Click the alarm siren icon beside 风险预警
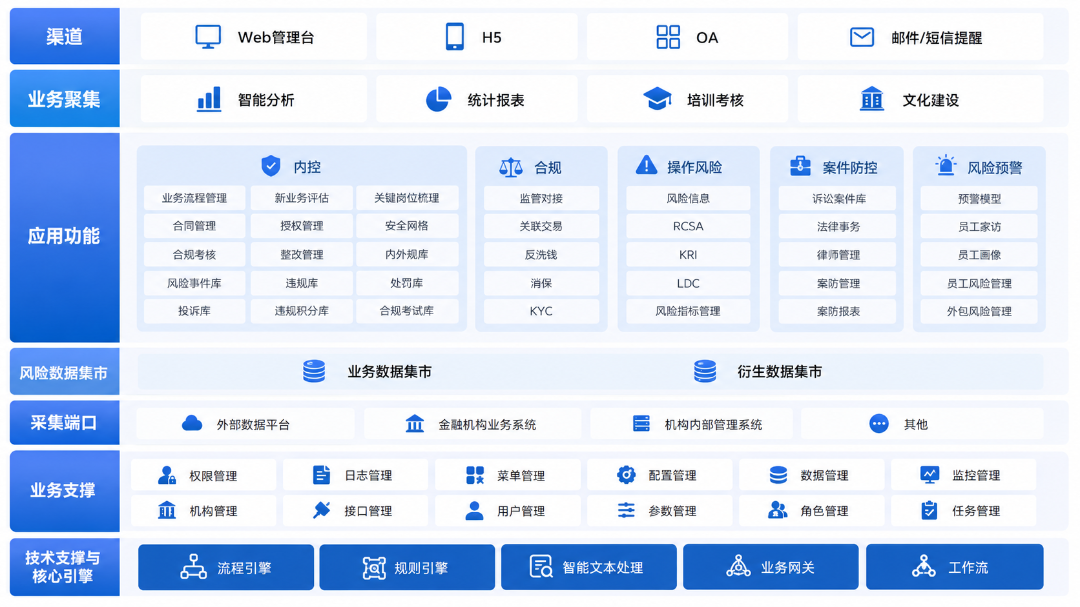Image resolution: width=1080 pixels, height=607 pixels. pos(946,165)
